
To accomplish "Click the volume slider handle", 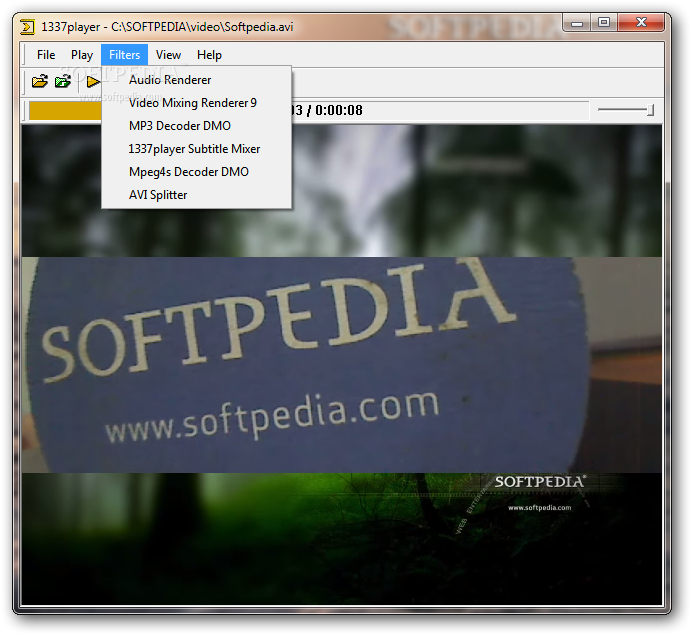I will 650,110.
